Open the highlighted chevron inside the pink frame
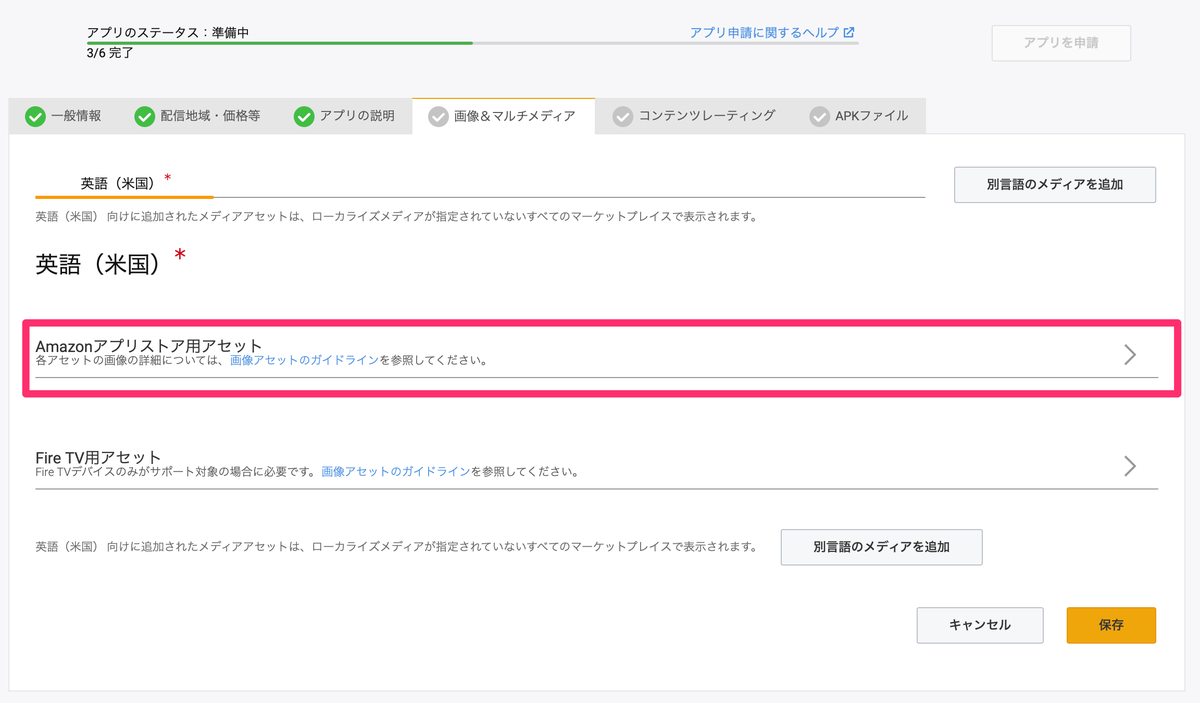 (x=1129, y=355)
